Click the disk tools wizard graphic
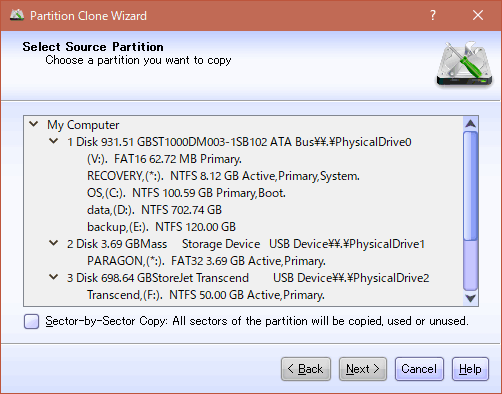The width and height of the screenshot is (502, 394). [464, 65]
